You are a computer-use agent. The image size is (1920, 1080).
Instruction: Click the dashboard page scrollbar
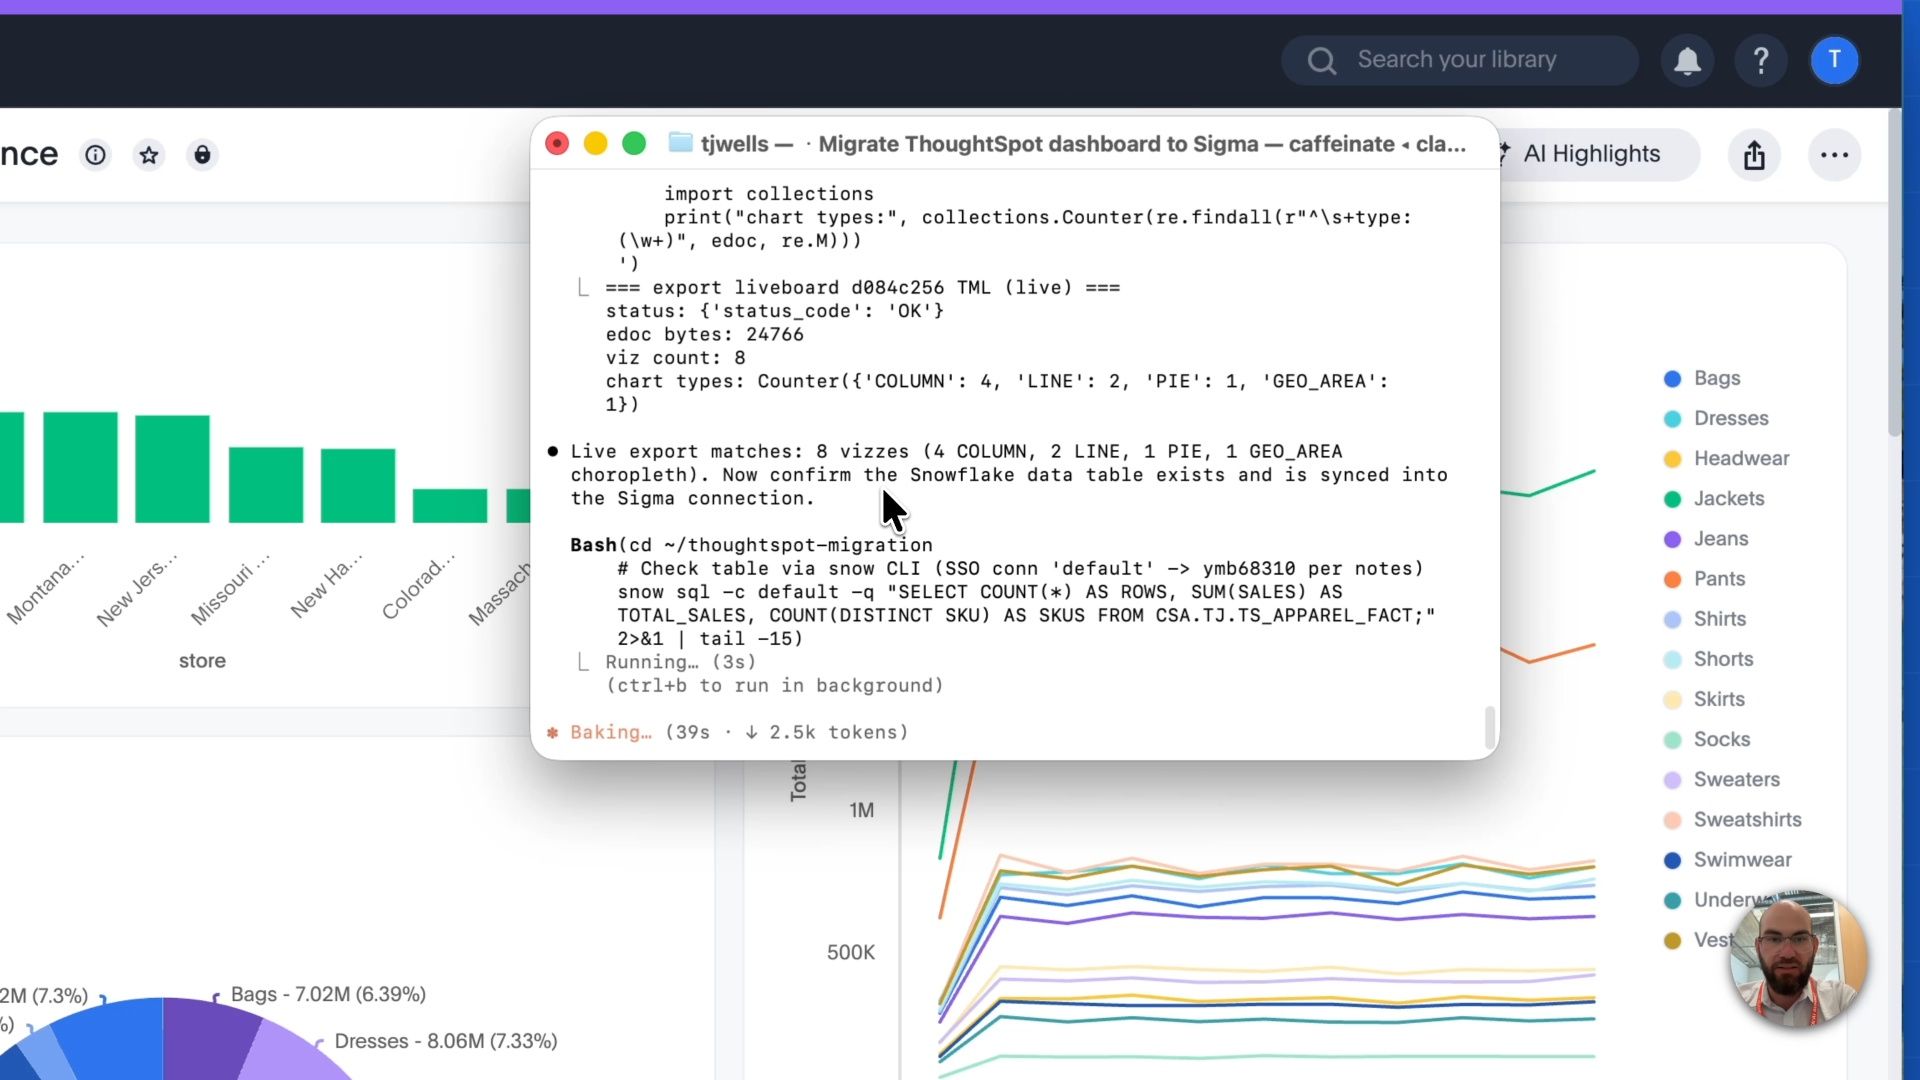(x=1893, y=270)
